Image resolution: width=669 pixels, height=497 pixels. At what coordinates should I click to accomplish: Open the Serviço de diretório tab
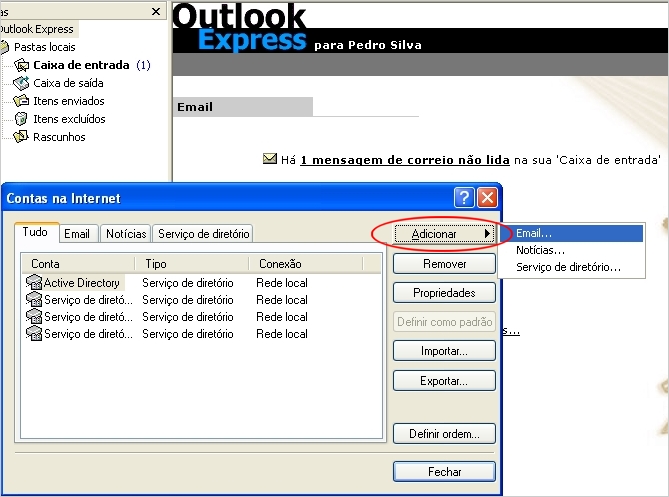coord(203,233)
